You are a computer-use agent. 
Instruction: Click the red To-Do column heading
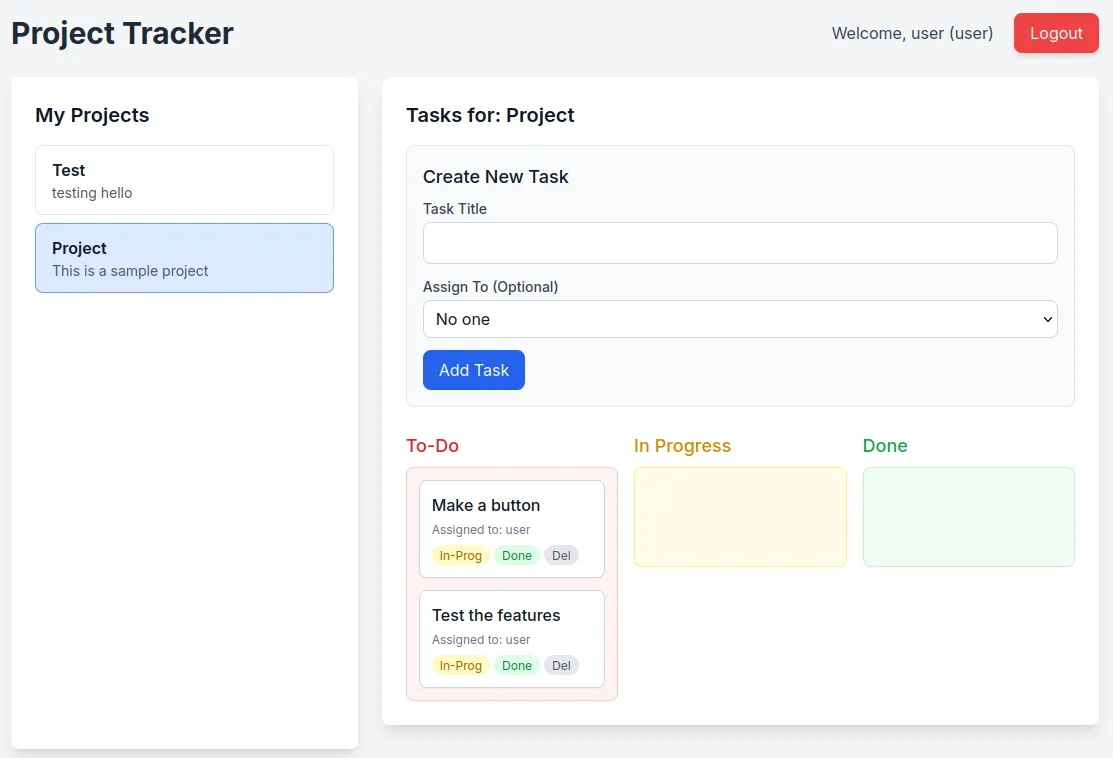tap(432, 446)
